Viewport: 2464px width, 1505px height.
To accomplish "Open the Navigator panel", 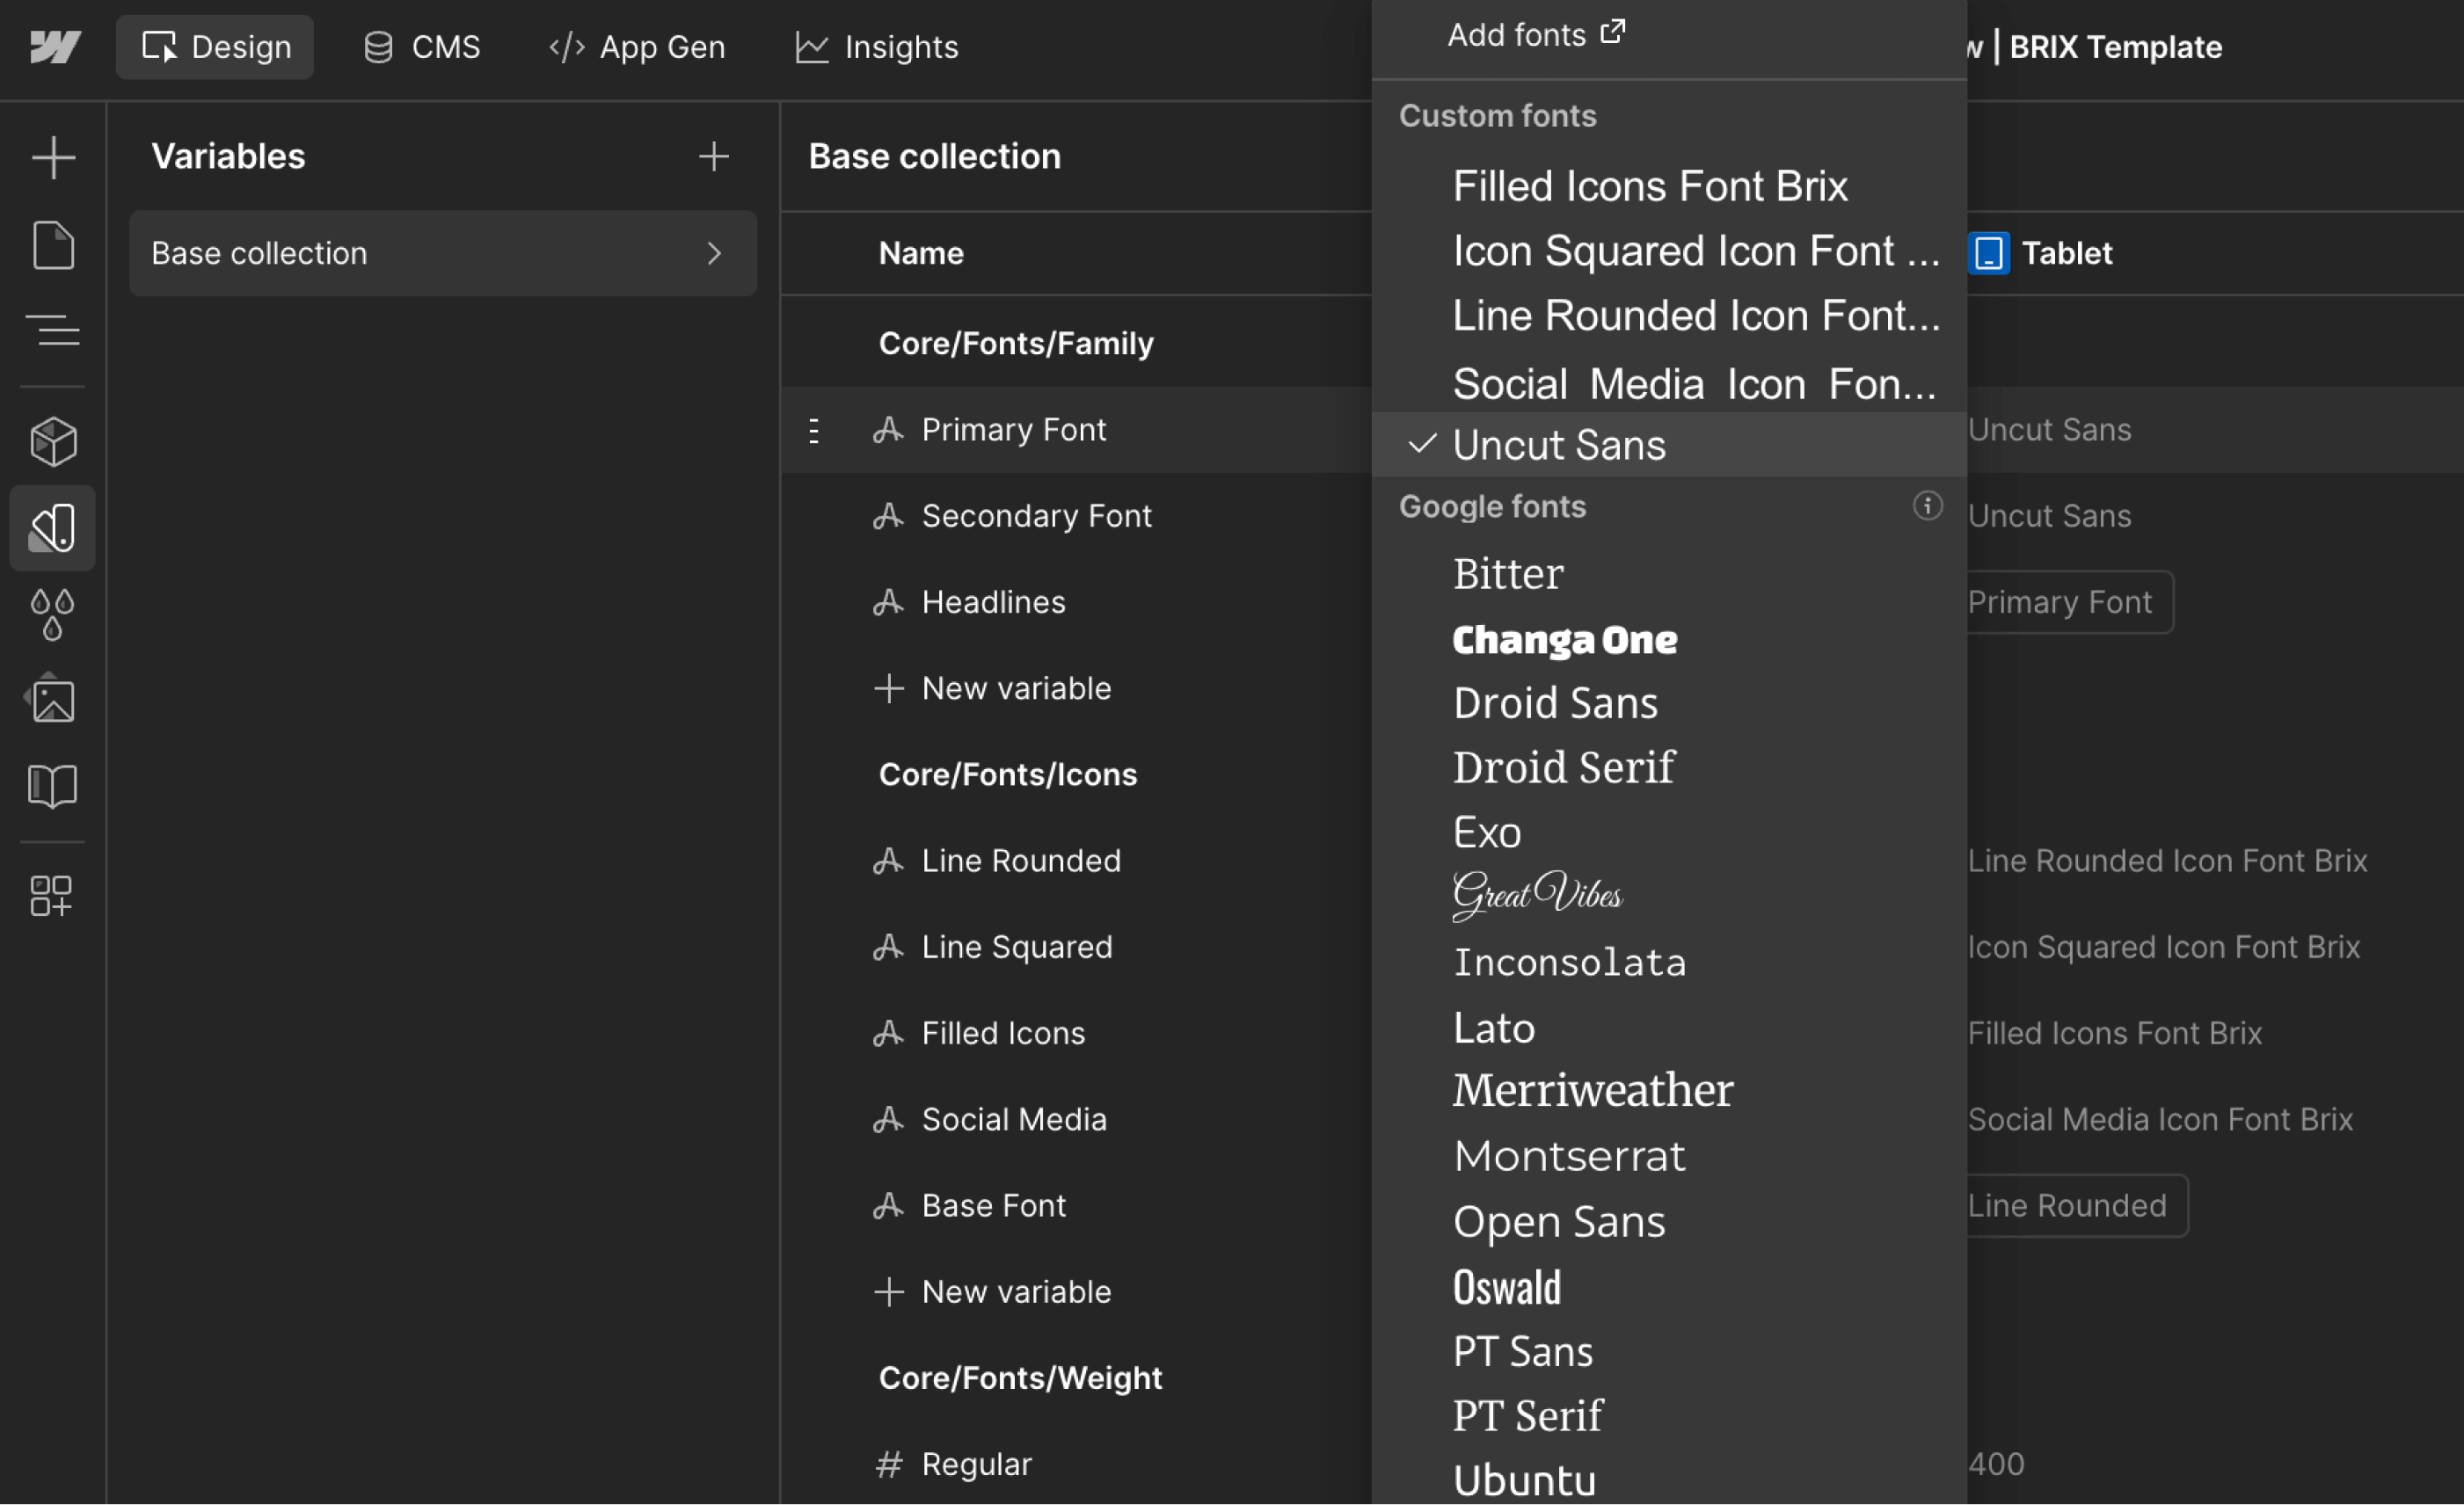I will pyautogui.click(x=52, y=330).
